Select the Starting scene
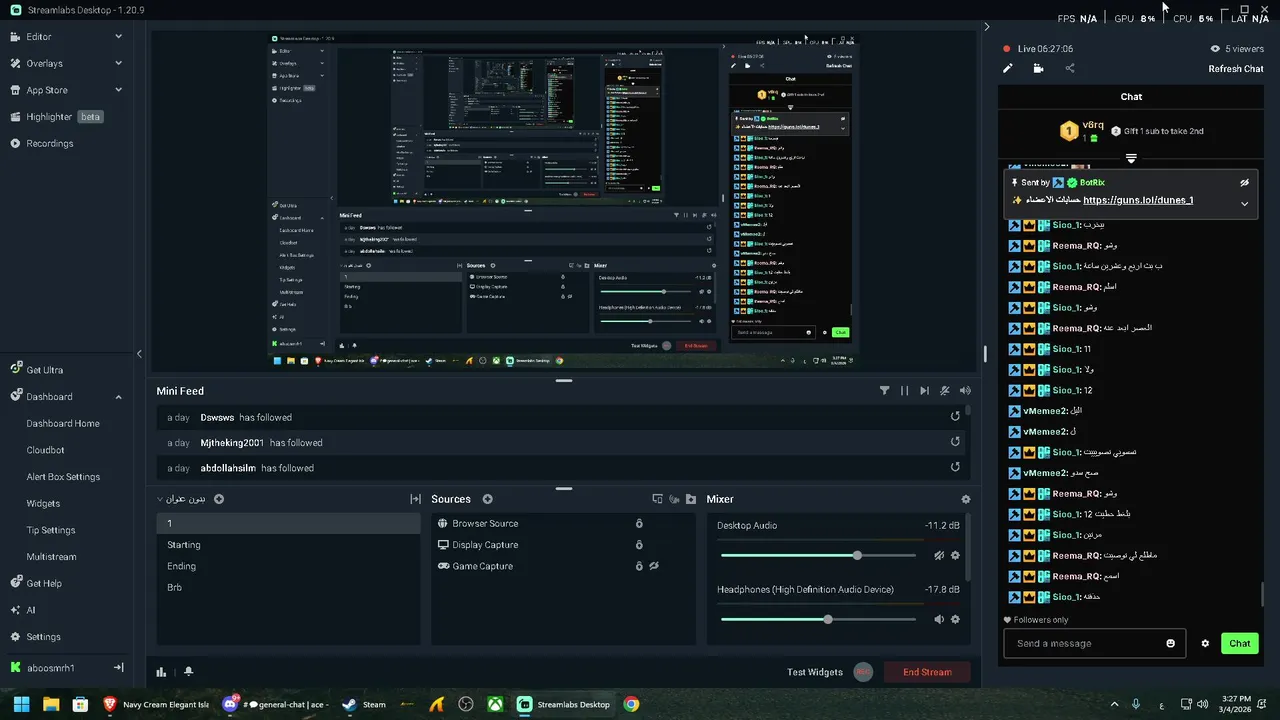 (288, 545)
